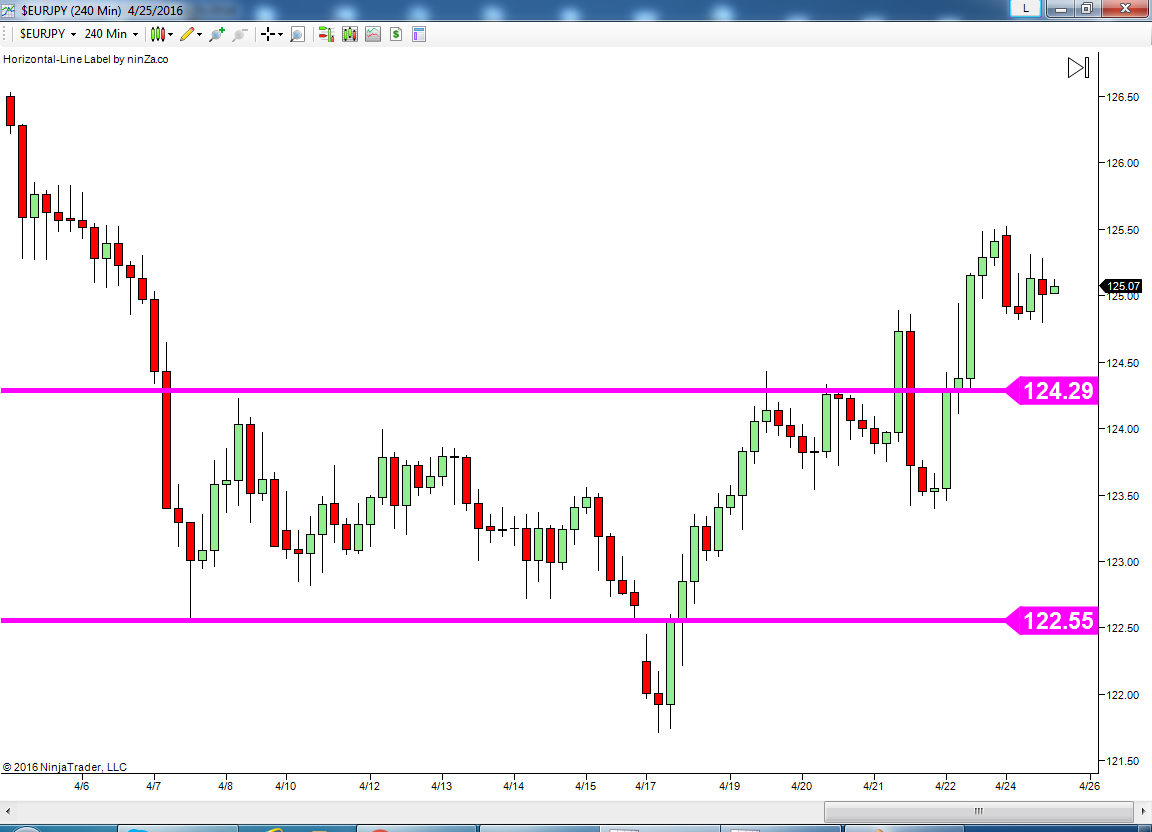This screenshot has height=832, width=1152.
Task: Click the chart window icon in title bar
Action: 8,10
